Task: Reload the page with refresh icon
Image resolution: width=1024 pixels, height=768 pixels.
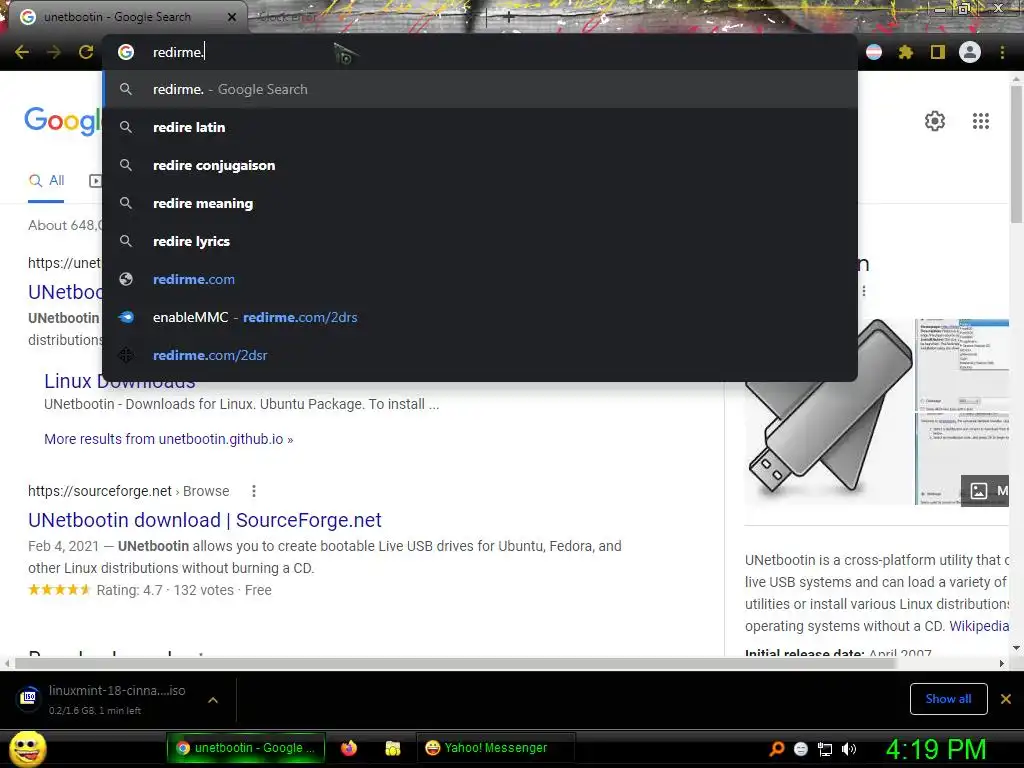Action: pos(86,52)
